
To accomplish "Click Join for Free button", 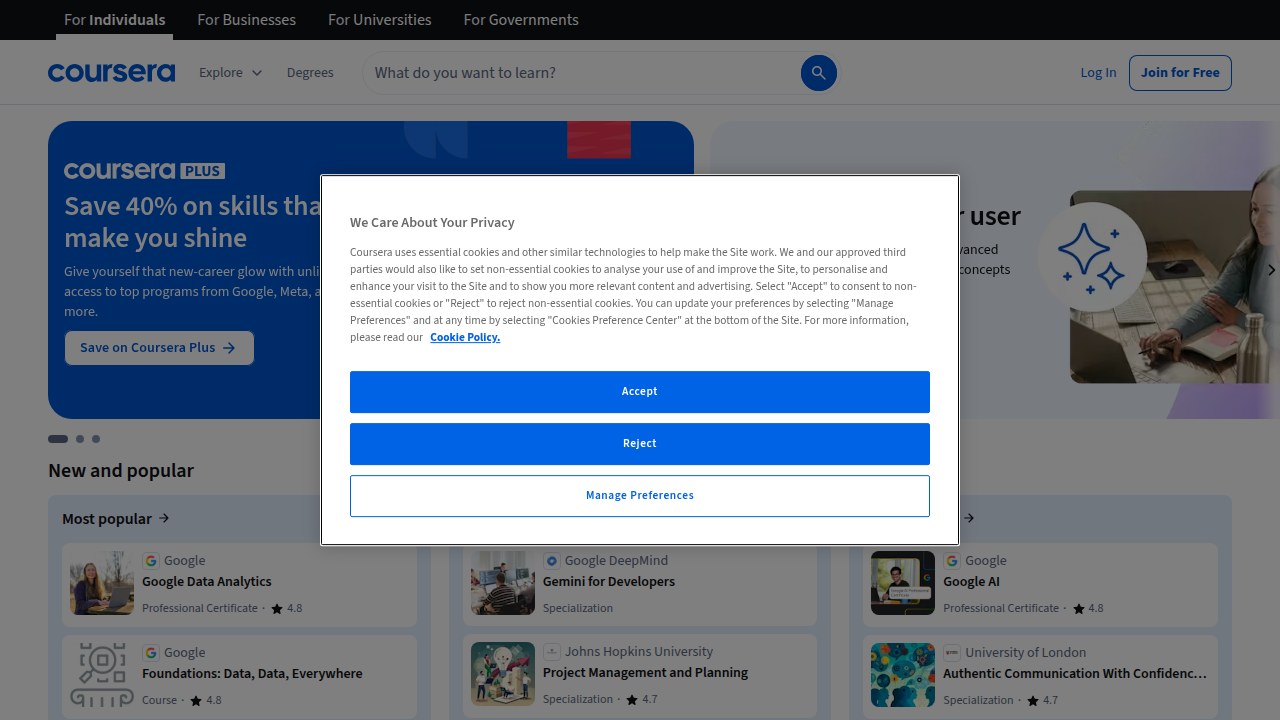I will coord(1180,72).
